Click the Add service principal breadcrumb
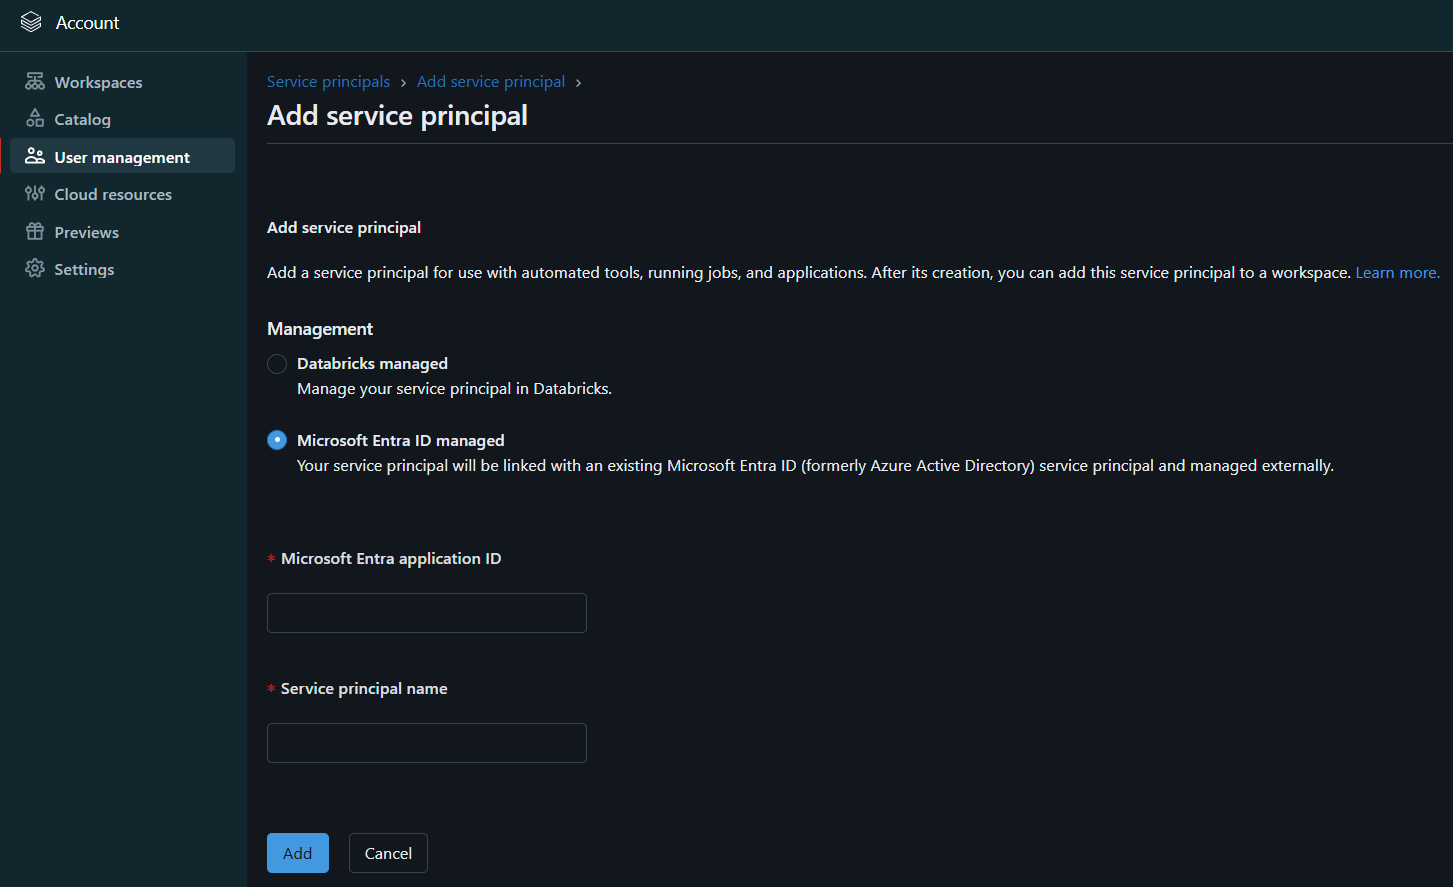Image resolution: width=1453 pixels, height=887 pixels. pyautogui.click(x=491, y=82)
